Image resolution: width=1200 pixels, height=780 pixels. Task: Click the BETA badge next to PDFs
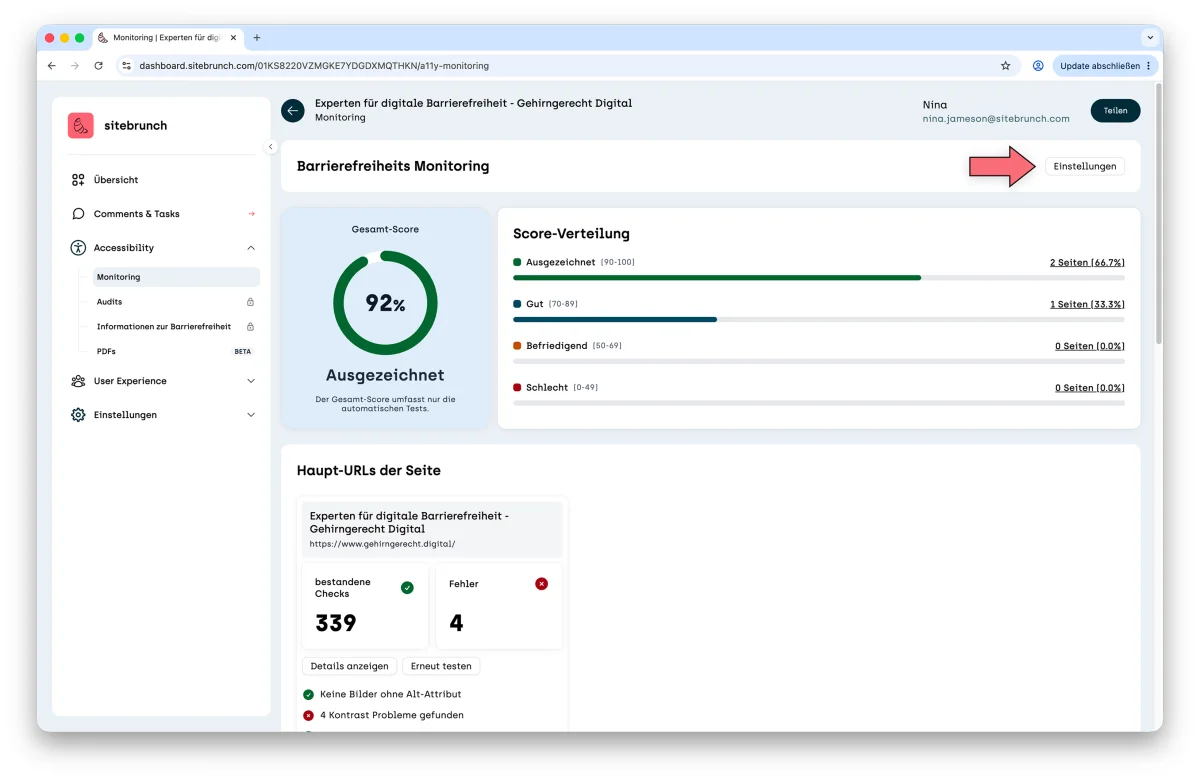click(x=243, y=352)
